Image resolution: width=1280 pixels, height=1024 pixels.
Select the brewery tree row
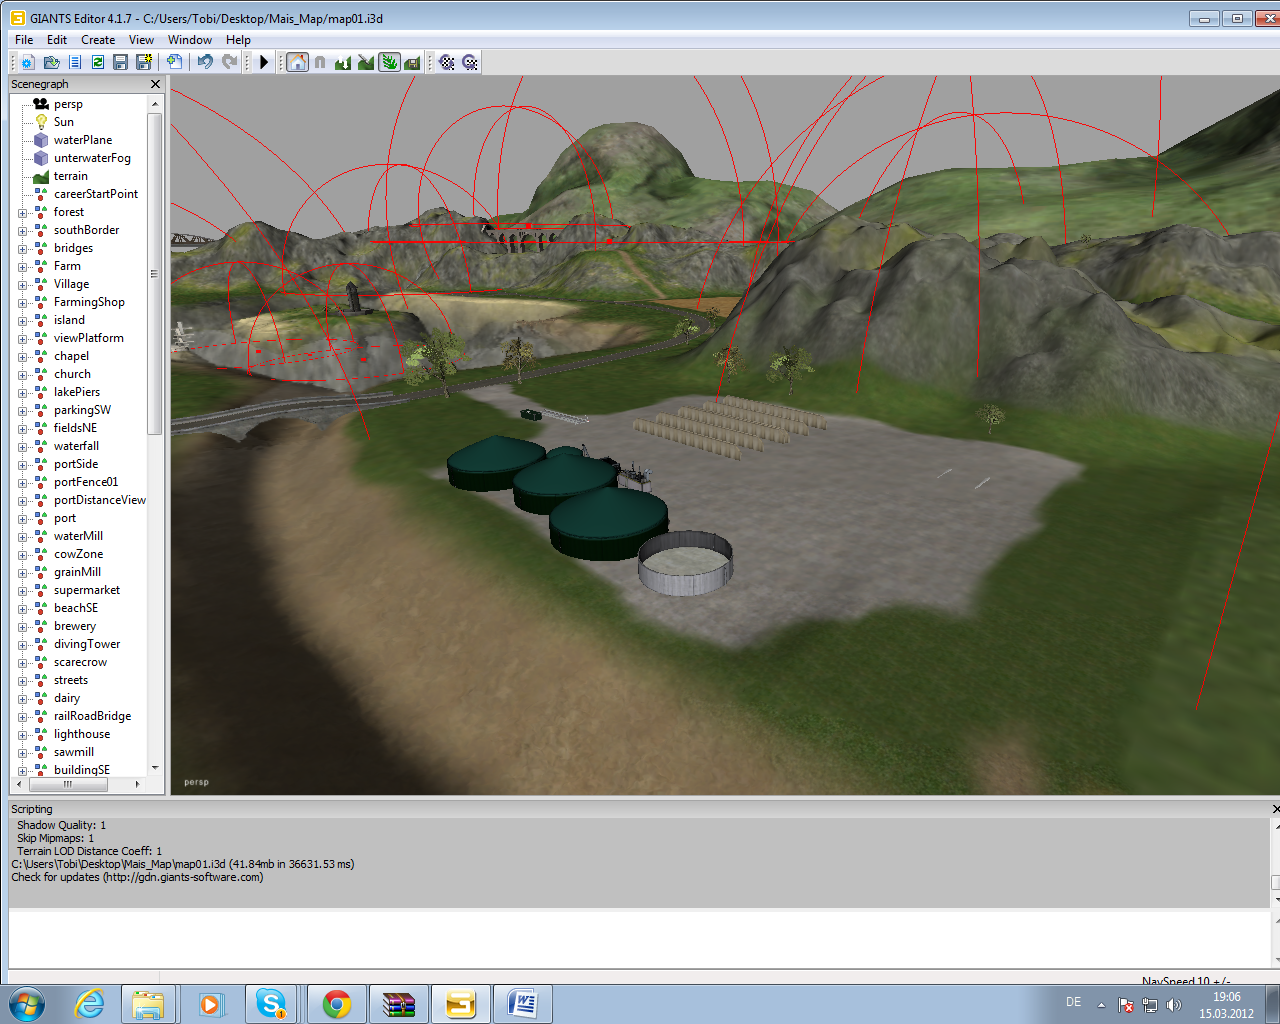pos(75,626)
